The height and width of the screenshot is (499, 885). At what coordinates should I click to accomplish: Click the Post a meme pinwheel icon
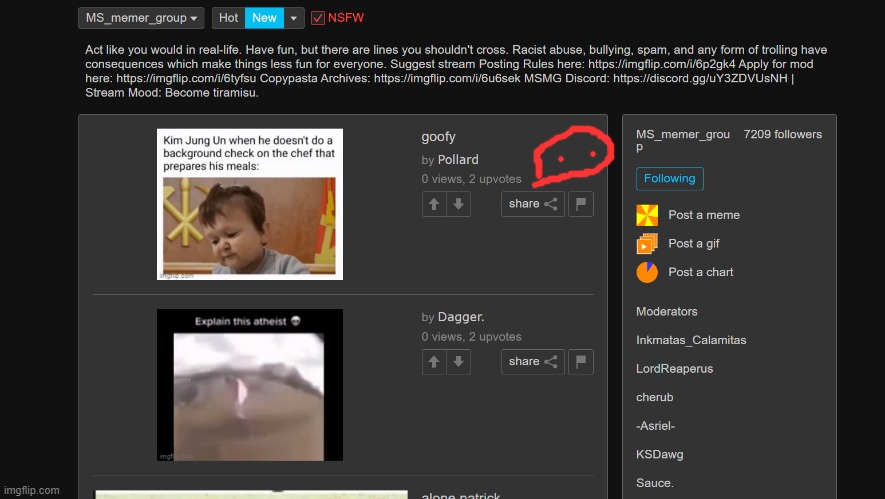pyautogui.click(x=647, y=215)
